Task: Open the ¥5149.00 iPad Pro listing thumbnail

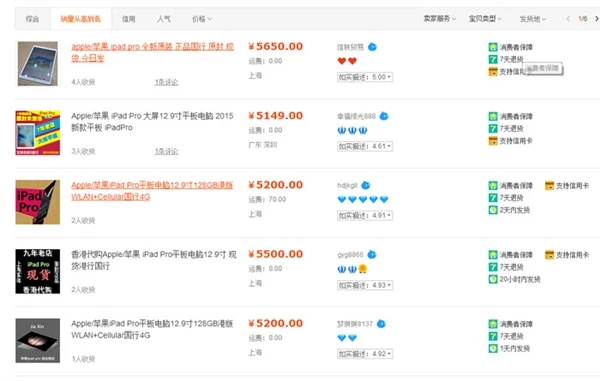Action: tap(38, 133)
